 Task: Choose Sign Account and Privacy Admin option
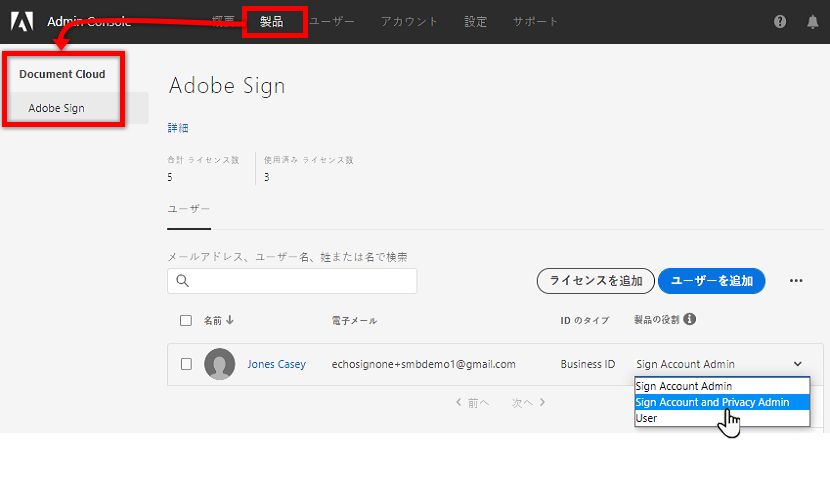click(x=722, y=402)
